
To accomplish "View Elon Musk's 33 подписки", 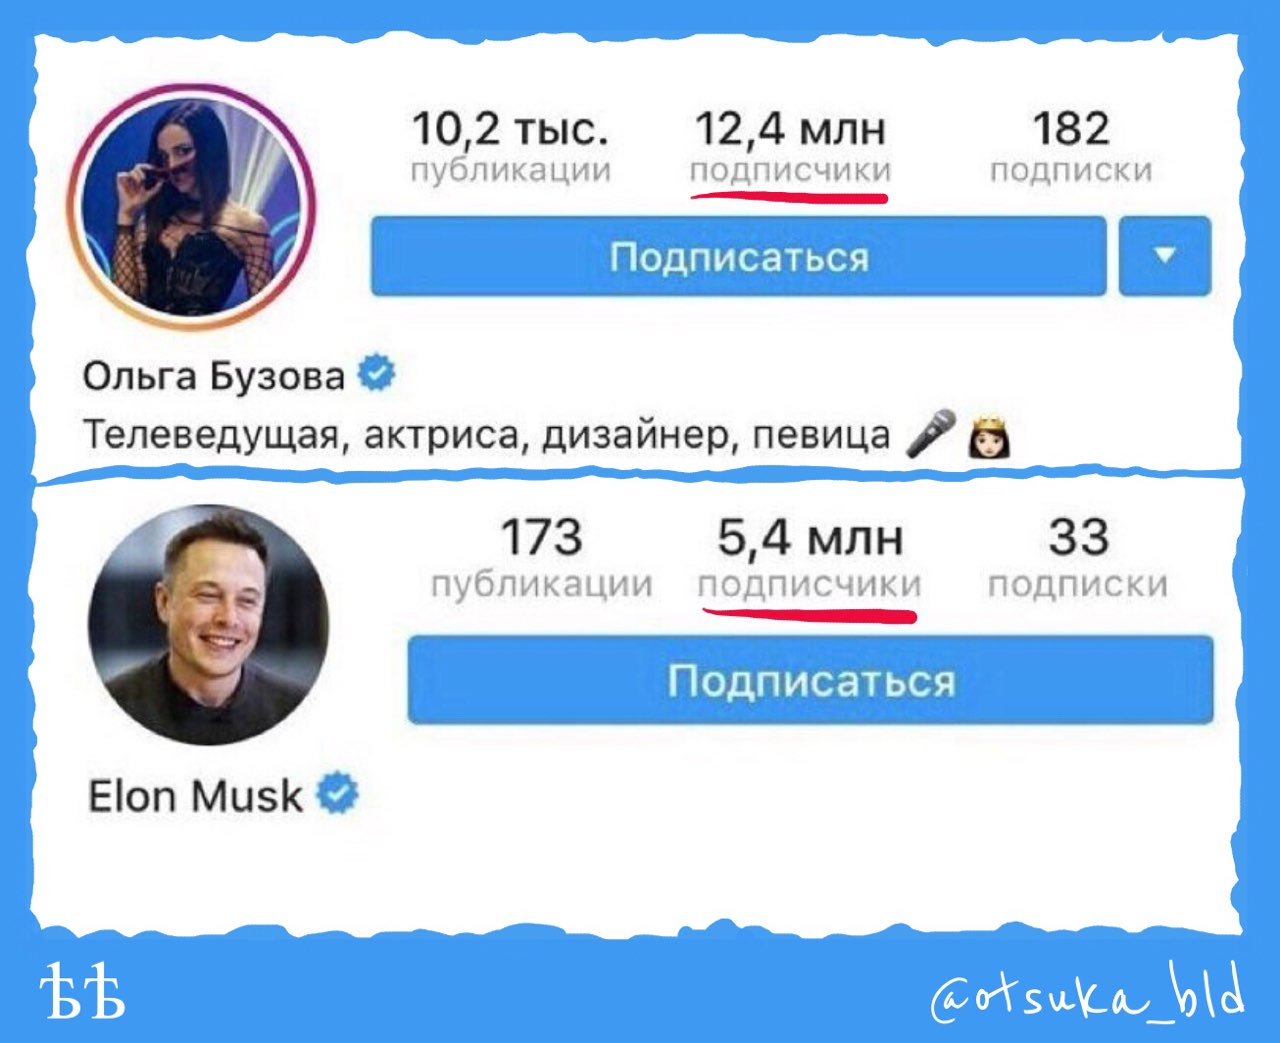I will click(x=1078, y=558).
